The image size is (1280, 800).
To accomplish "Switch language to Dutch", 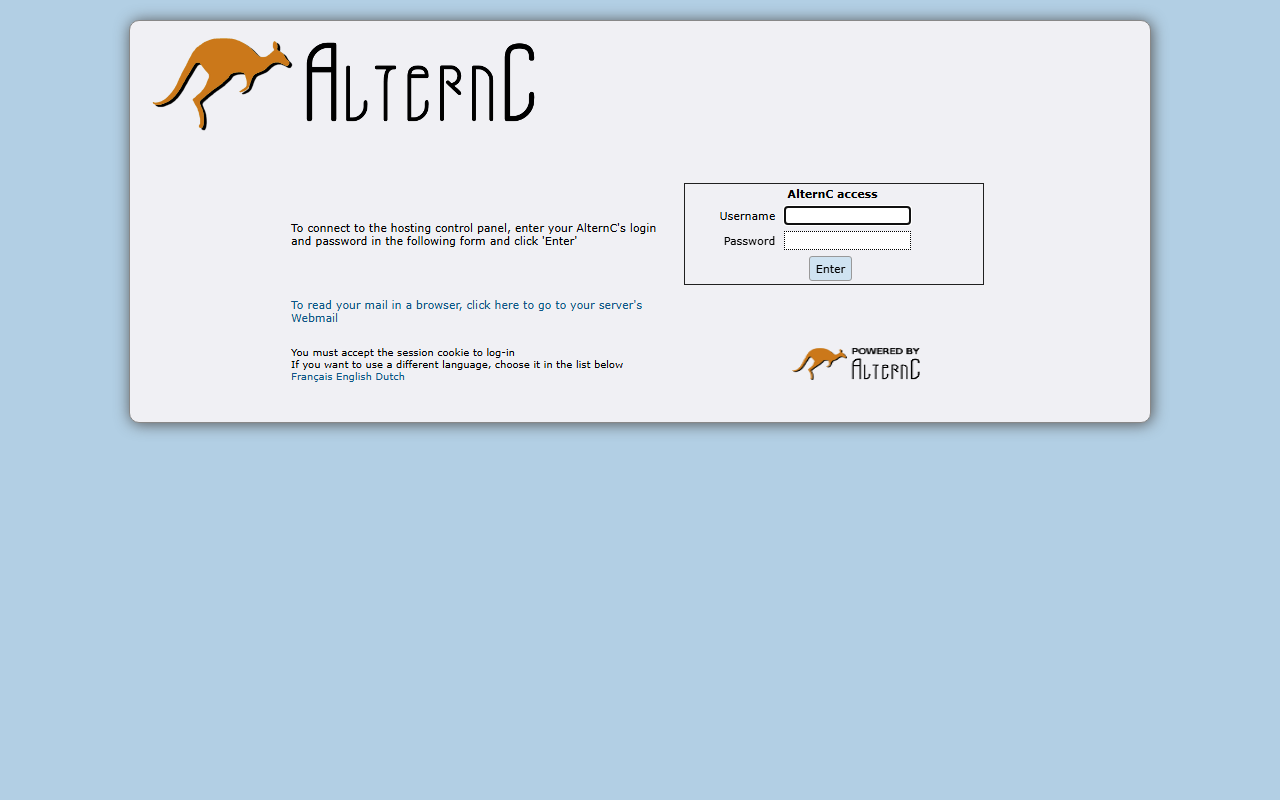I will 390,377.
